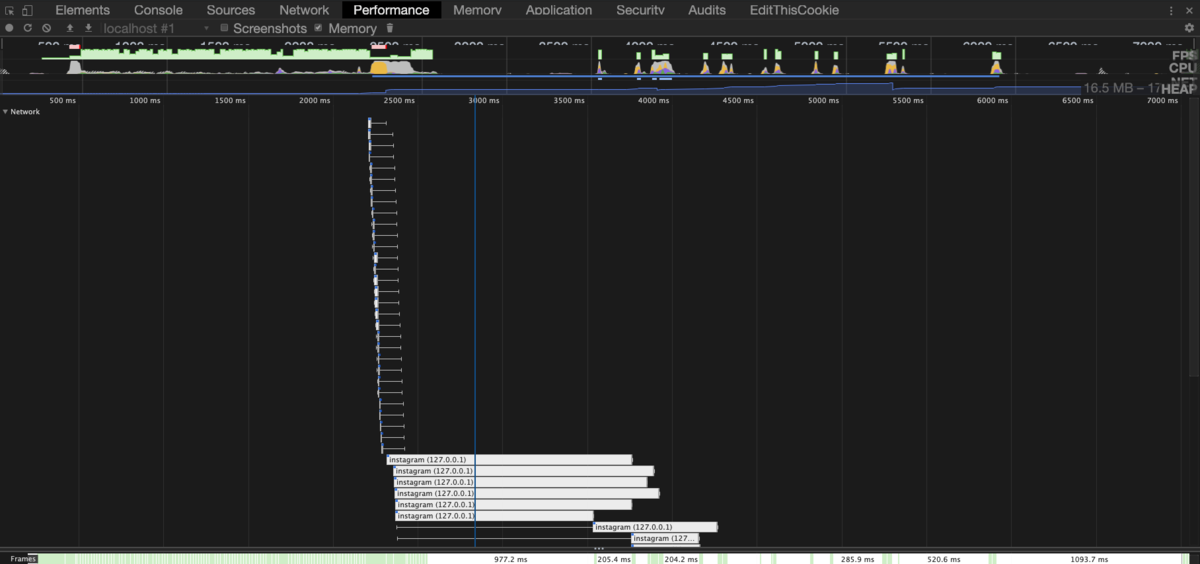Select the last full instagram (127.0.0.1) request bar
This screenshot has width=1200, height=564.
pos(655,527)
